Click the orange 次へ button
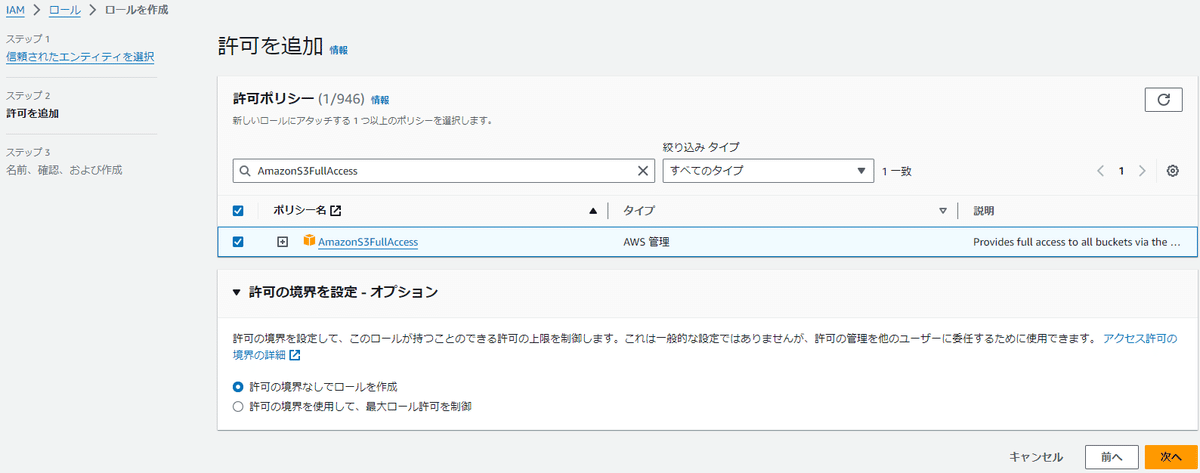The width and height of the screenshot is (1200, 473). pos(1171,456)
